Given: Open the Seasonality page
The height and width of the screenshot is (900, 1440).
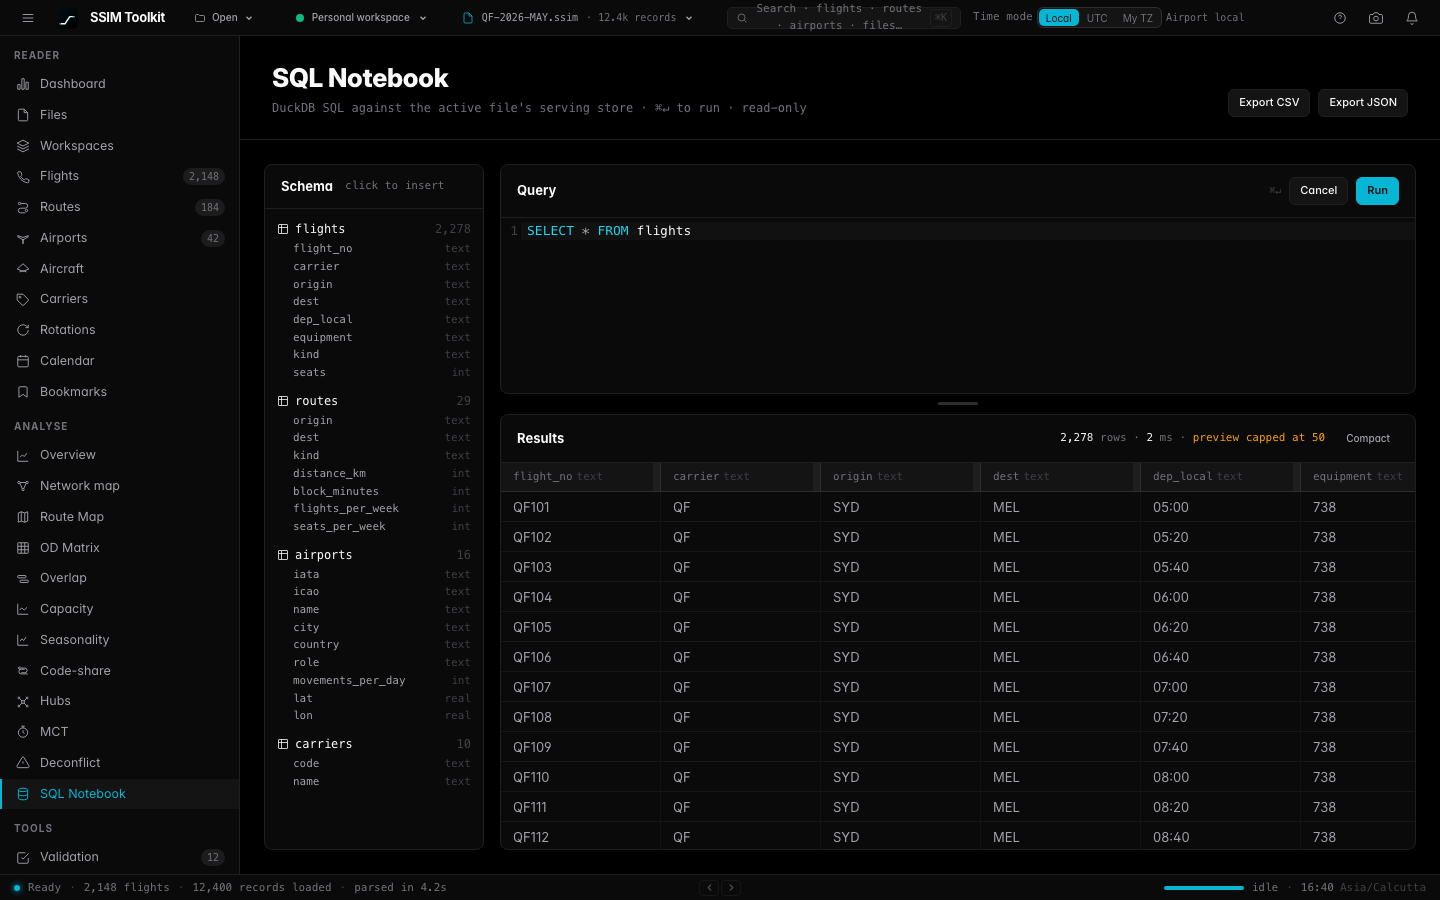Looking at the screenshot, I should [120, 640].
